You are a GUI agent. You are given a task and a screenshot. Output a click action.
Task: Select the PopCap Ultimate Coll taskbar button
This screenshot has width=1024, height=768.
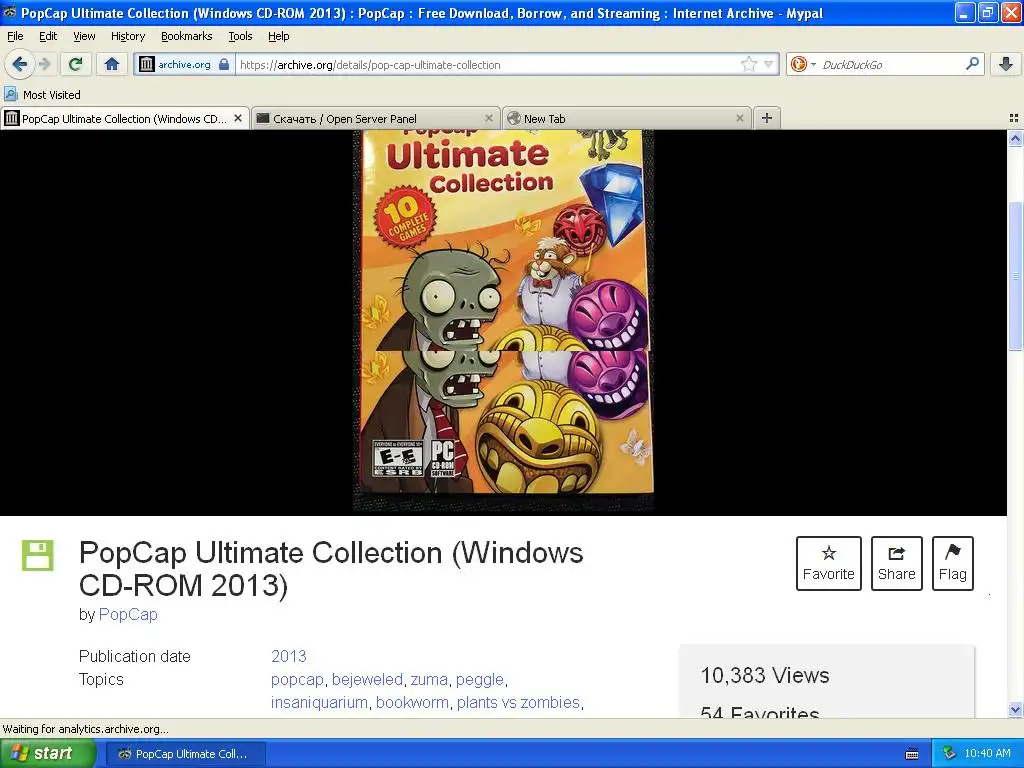[x=185, y=754]
